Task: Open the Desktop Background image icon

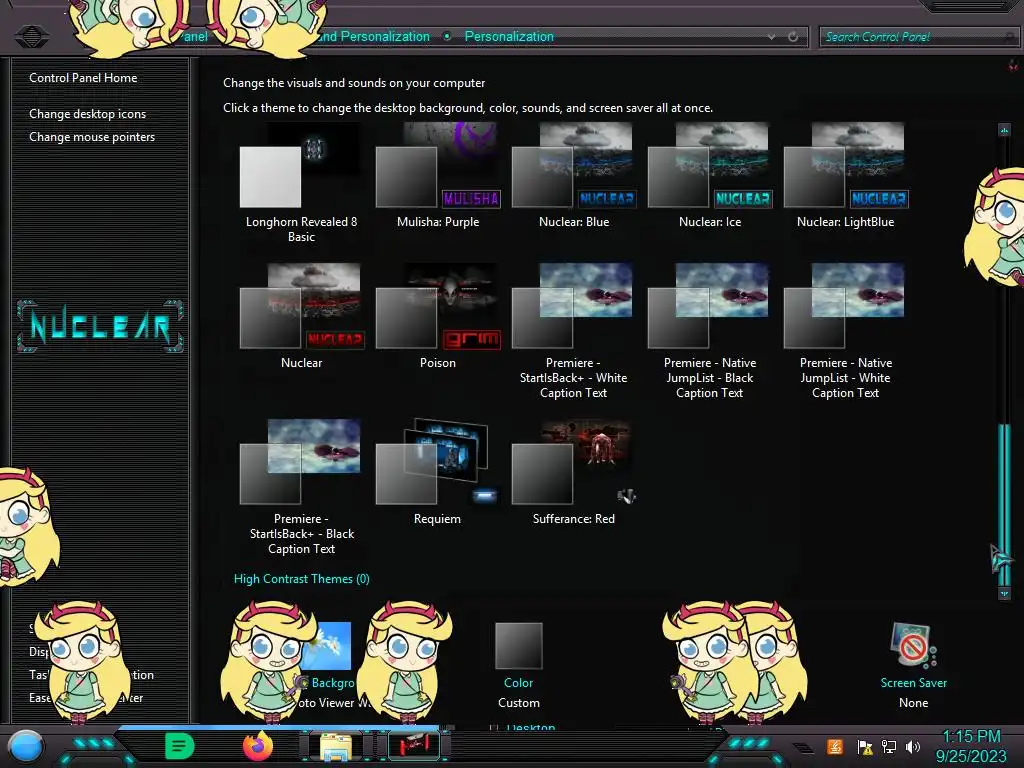Action: (330, 645)
